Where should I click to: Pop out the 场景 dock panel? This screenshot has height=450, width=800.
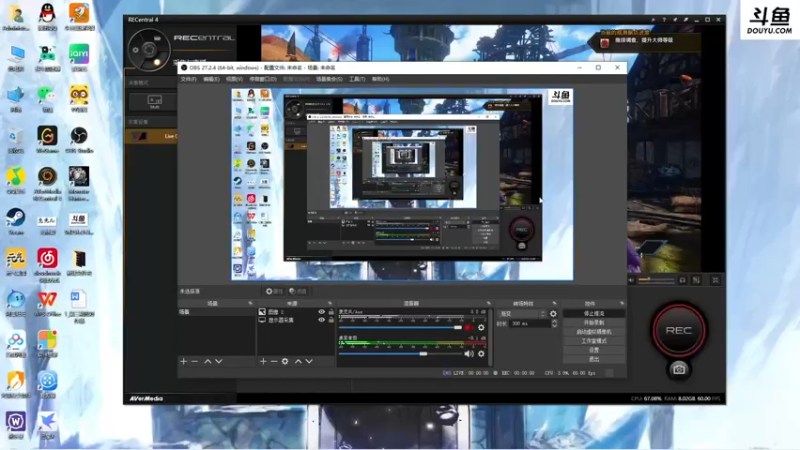click(251, 303)
